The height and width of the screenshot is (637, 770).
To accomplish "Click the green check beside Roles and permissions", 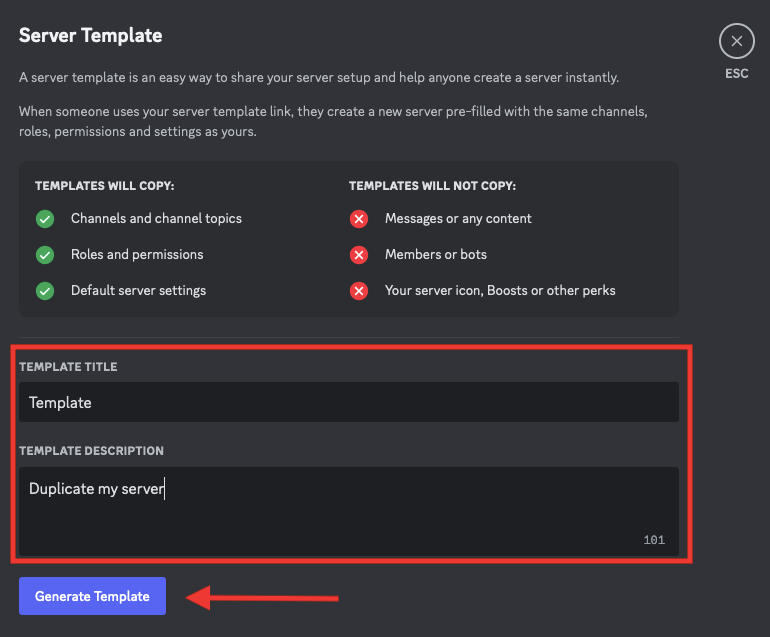I will [x=45, y=255].
